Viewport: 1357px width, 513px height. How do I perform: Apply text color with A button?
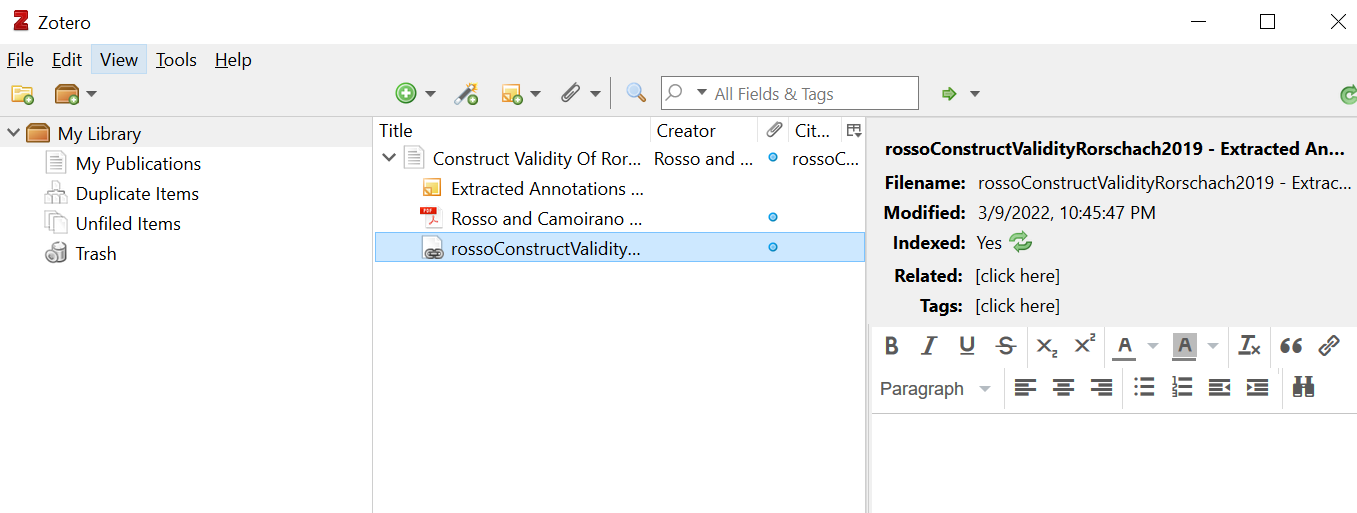coord(1125,345)
